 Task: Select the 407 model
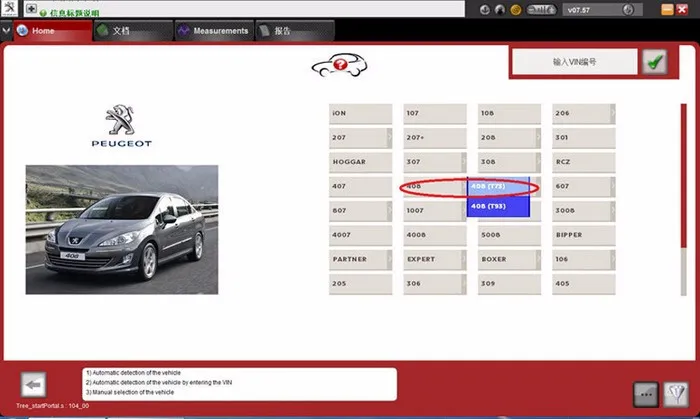(x=360, y=187)
